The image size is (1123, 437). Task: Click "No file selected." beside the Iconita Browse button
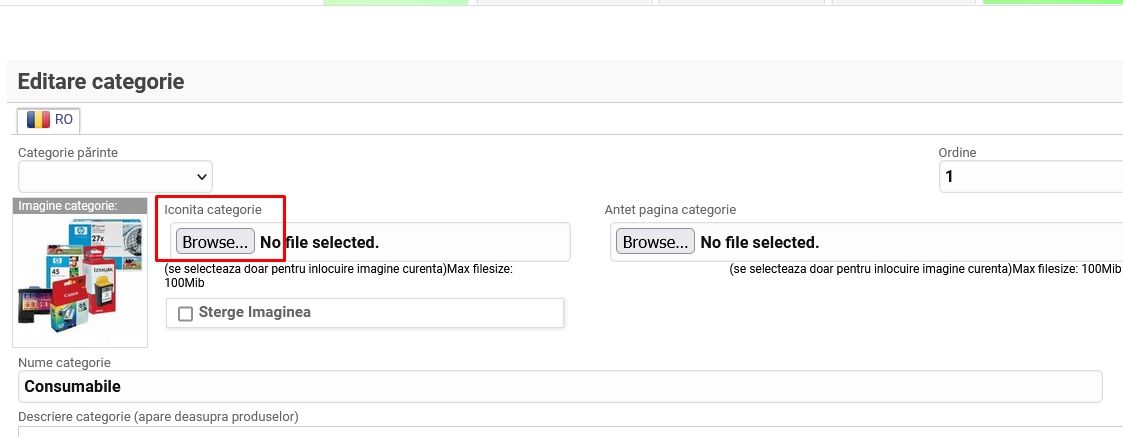(x=319, y=242)
